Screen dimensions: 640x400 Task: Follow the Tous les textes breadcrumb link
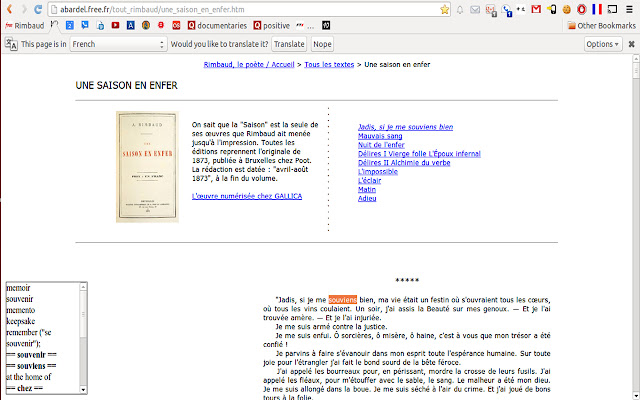(329, 64)
